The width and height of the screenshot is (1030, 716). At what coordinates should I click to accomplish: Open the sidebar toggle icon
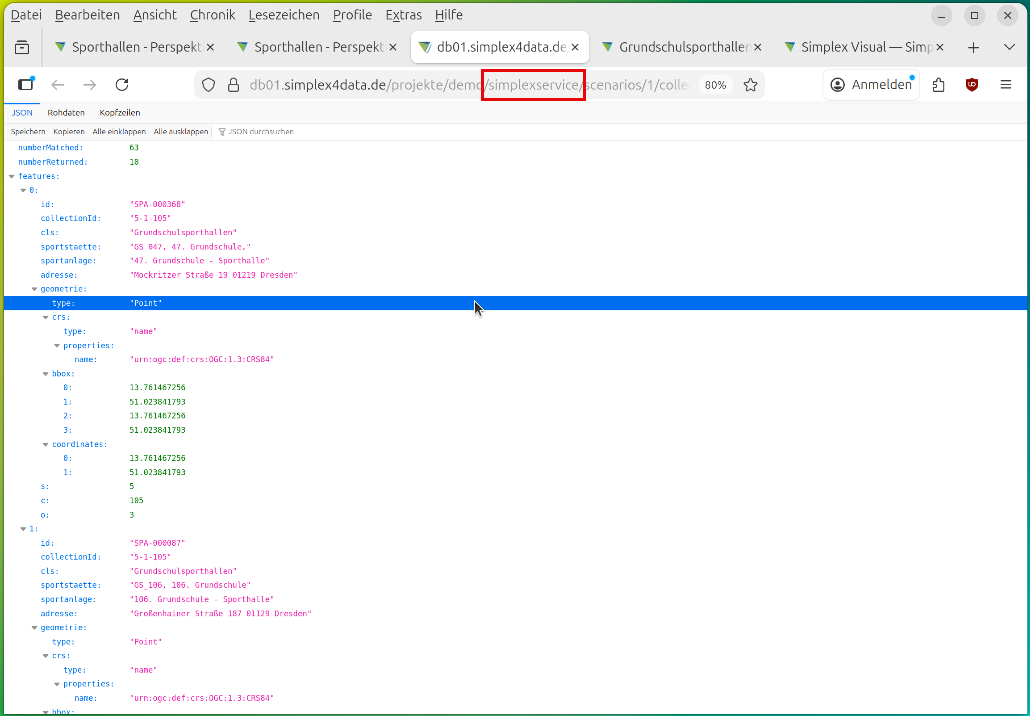point(26,85)
